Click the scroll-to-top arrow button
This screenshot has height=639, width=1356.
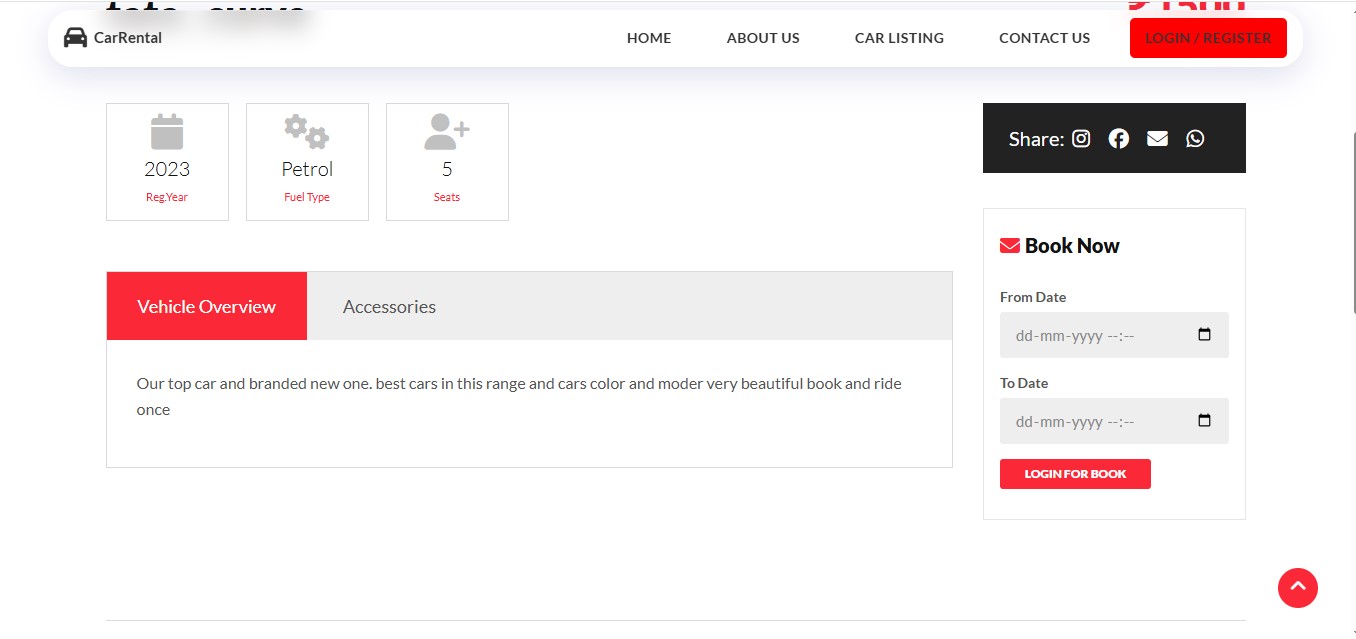tap(1297, 587)
